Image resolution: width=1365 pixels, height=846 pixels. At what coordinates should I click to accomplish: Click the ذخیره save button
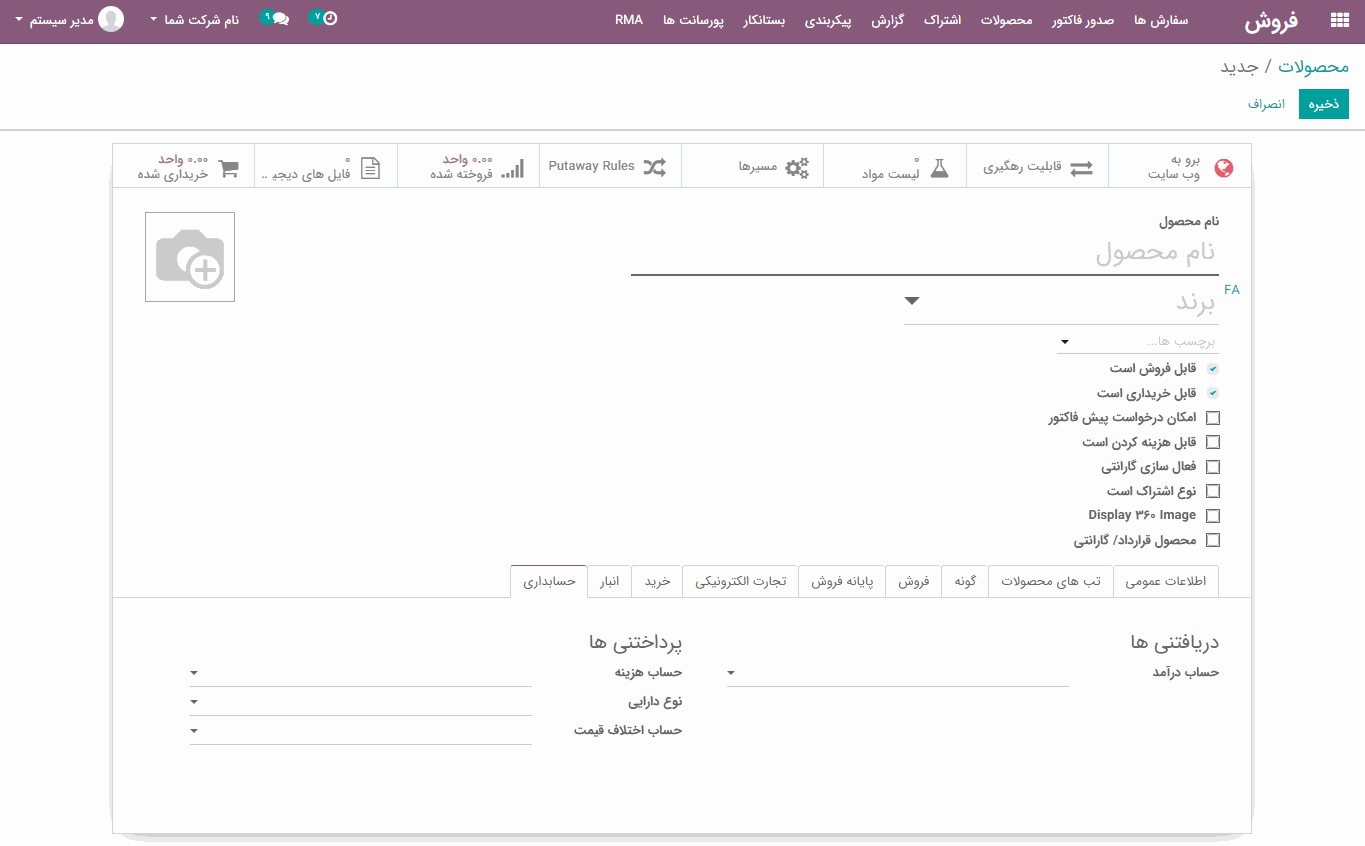pyautogui.click(x=1323, y=103)
